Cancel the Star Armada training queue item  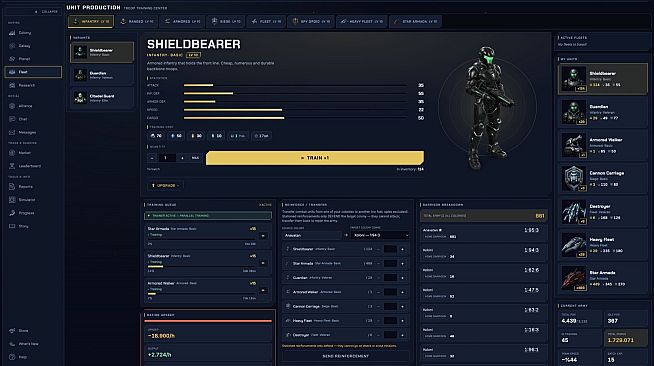[263, 236]
